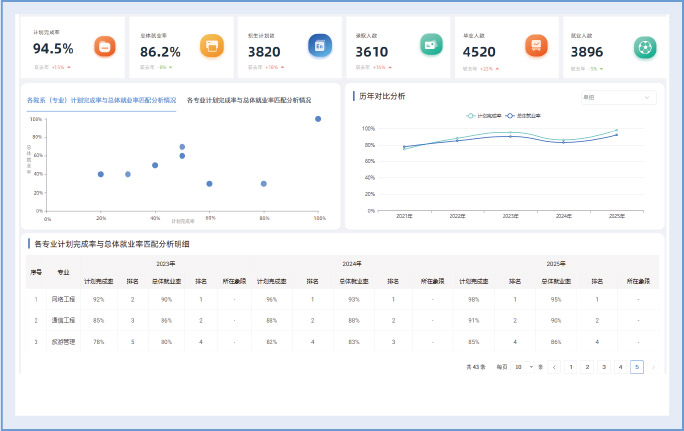Click the yellow 总体就业率 card icon
The height and width of the screenshot is (431, 684).
point(211,46)
